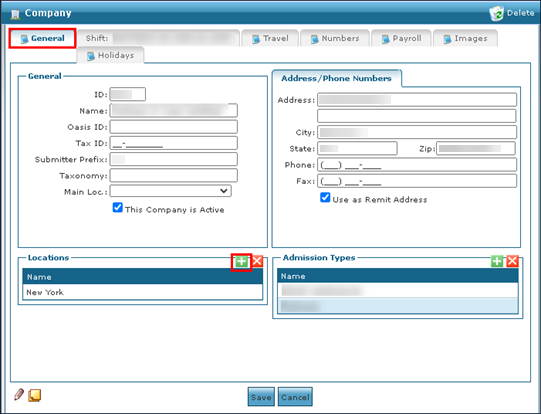
Task: Click the Cancel button
Action: click(295, 397)
